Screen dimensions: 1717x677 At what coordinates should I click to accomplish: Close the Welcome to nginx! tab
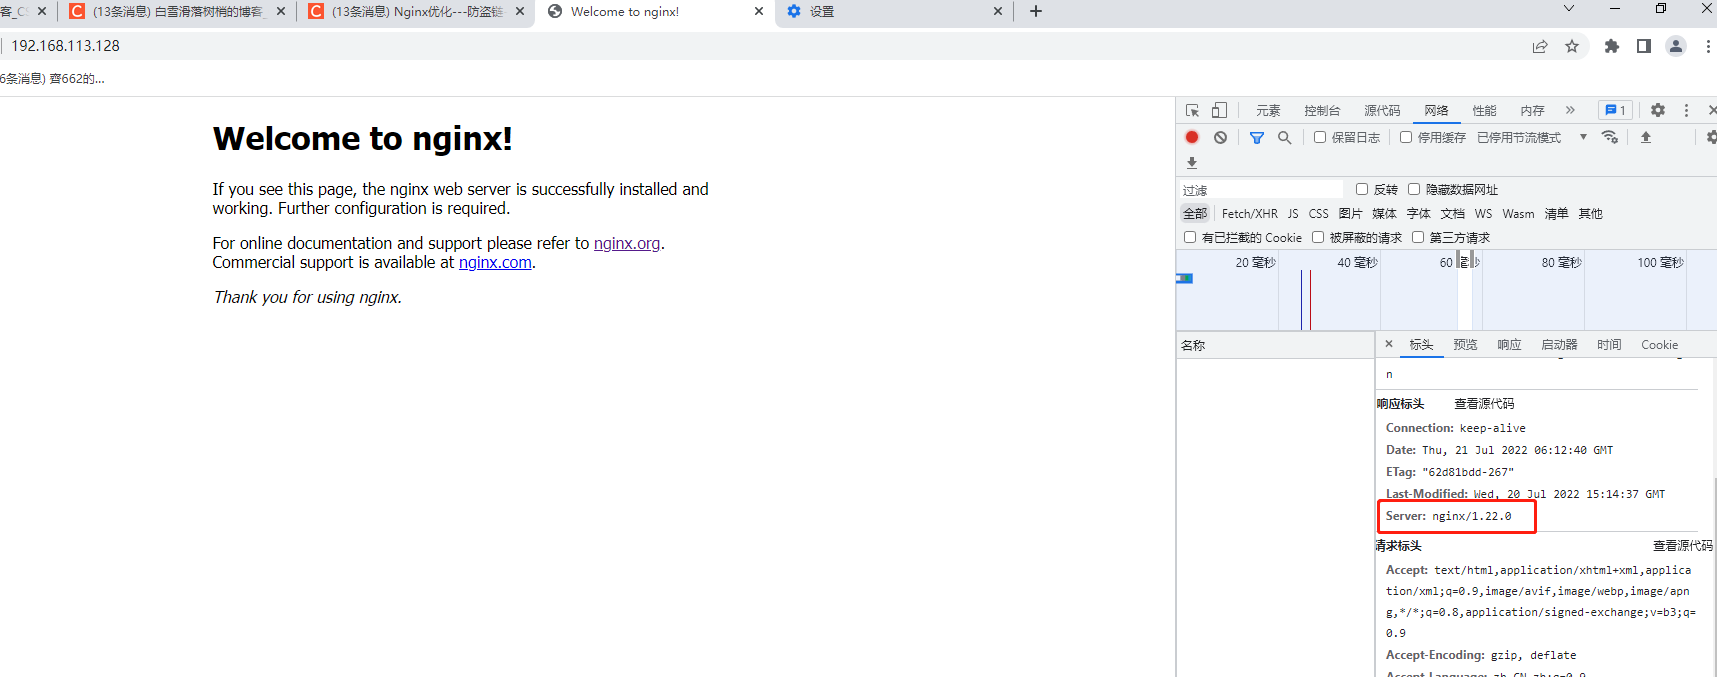coord(759,11)
